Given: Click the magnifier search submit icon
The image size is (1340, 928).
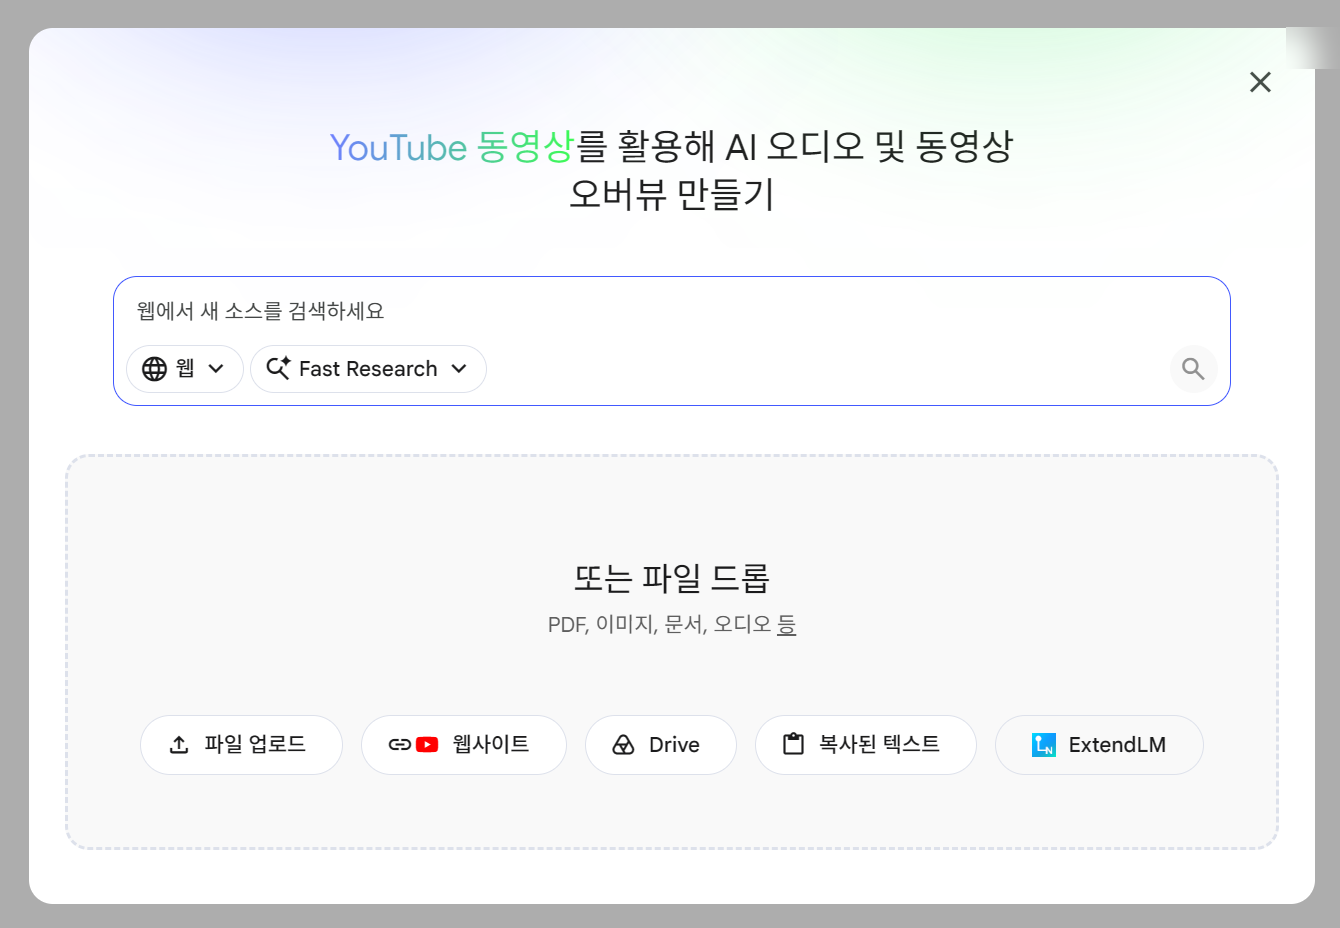Looking at the screenshot, I should [1193, 369].
